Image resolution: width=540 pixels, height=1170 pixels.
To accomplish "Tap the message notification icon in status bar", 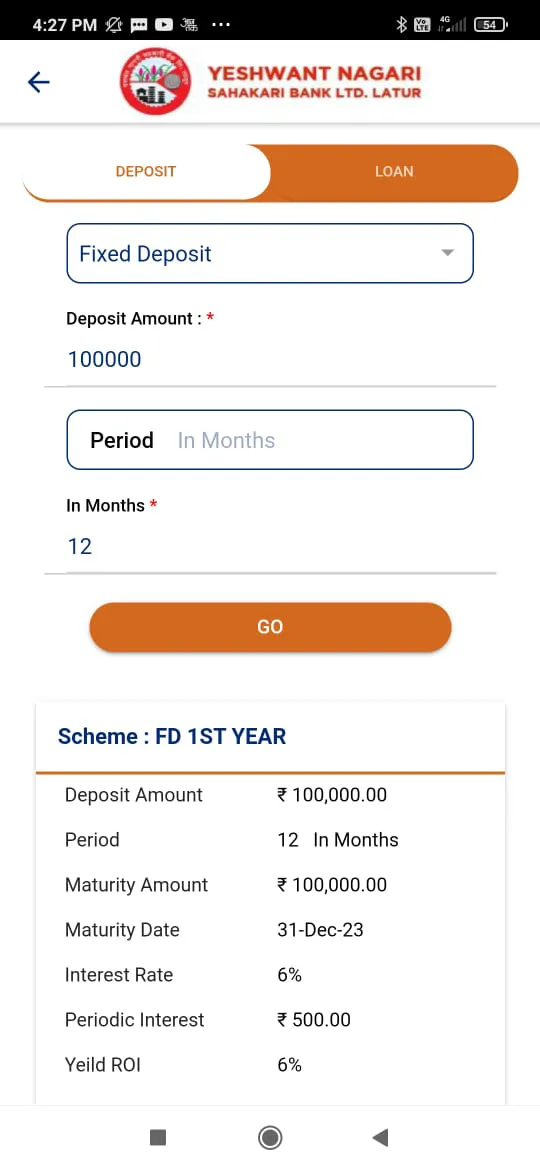I will pos(139,25).
